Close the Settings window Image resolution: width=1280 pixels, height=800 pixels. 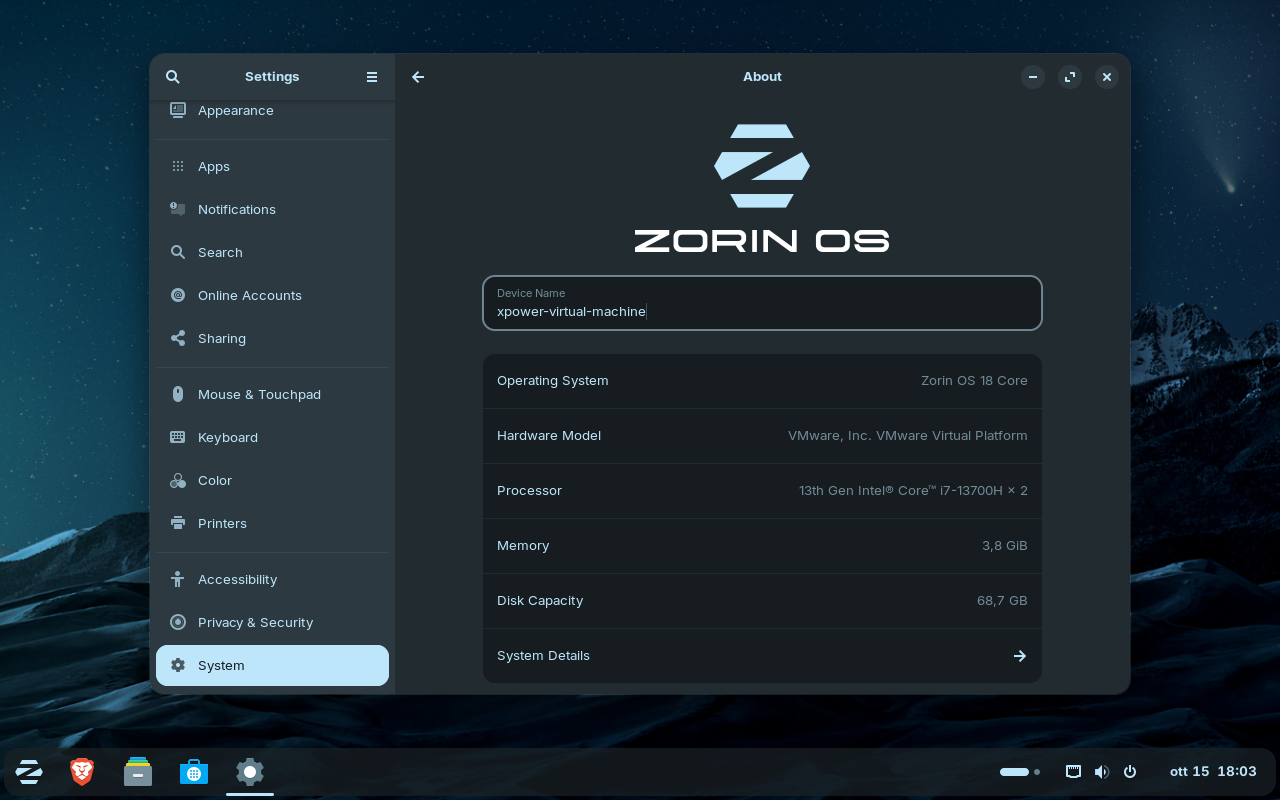click(x=1106, y=77)
